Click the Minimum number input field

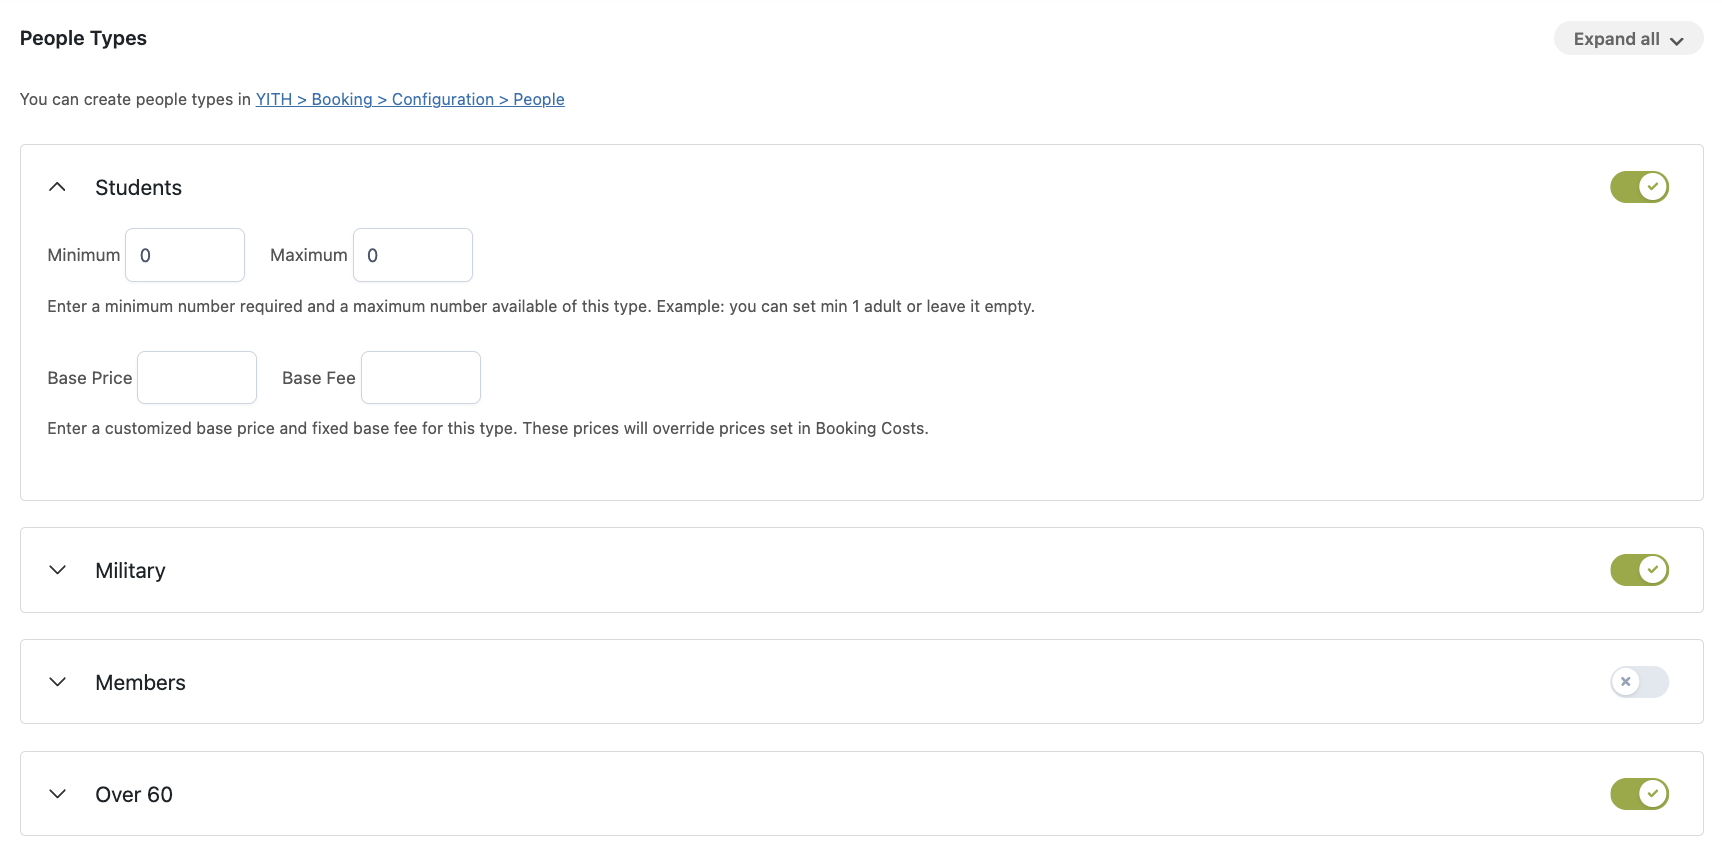click(x=185, y=255)
